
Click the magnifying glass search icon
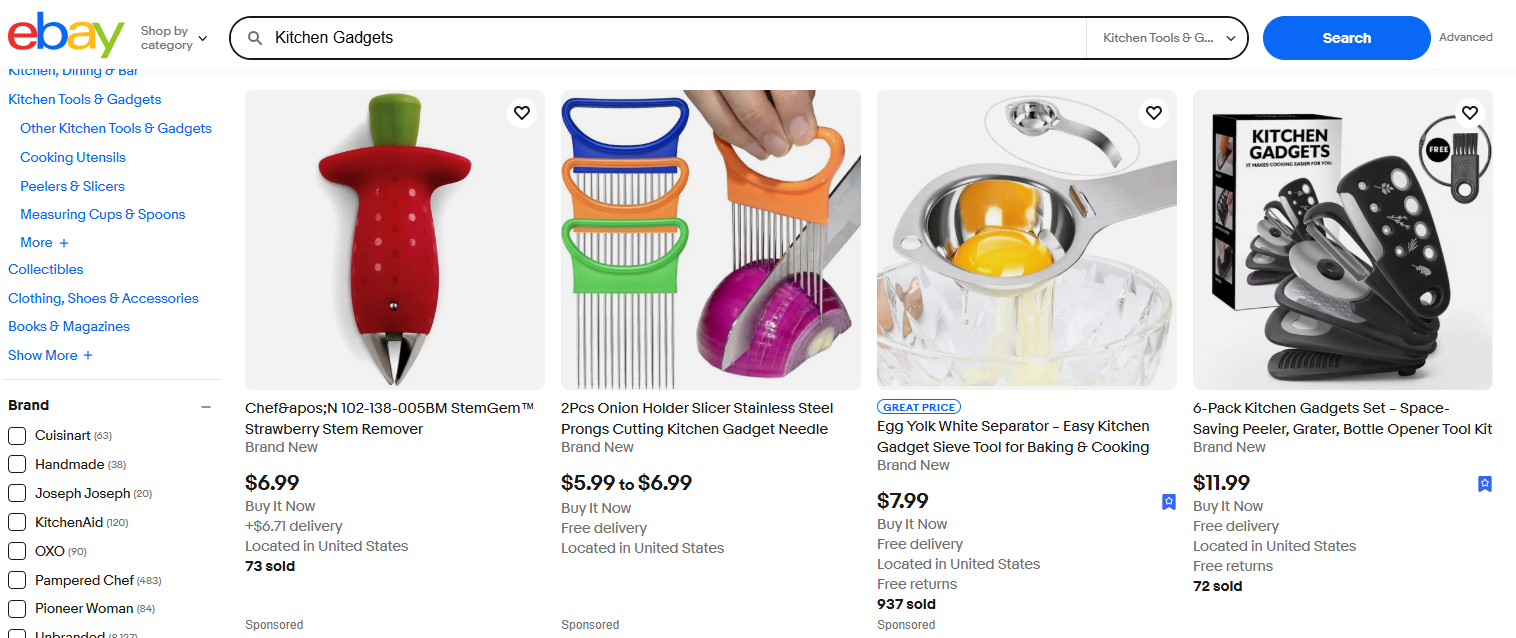(256, 37)
